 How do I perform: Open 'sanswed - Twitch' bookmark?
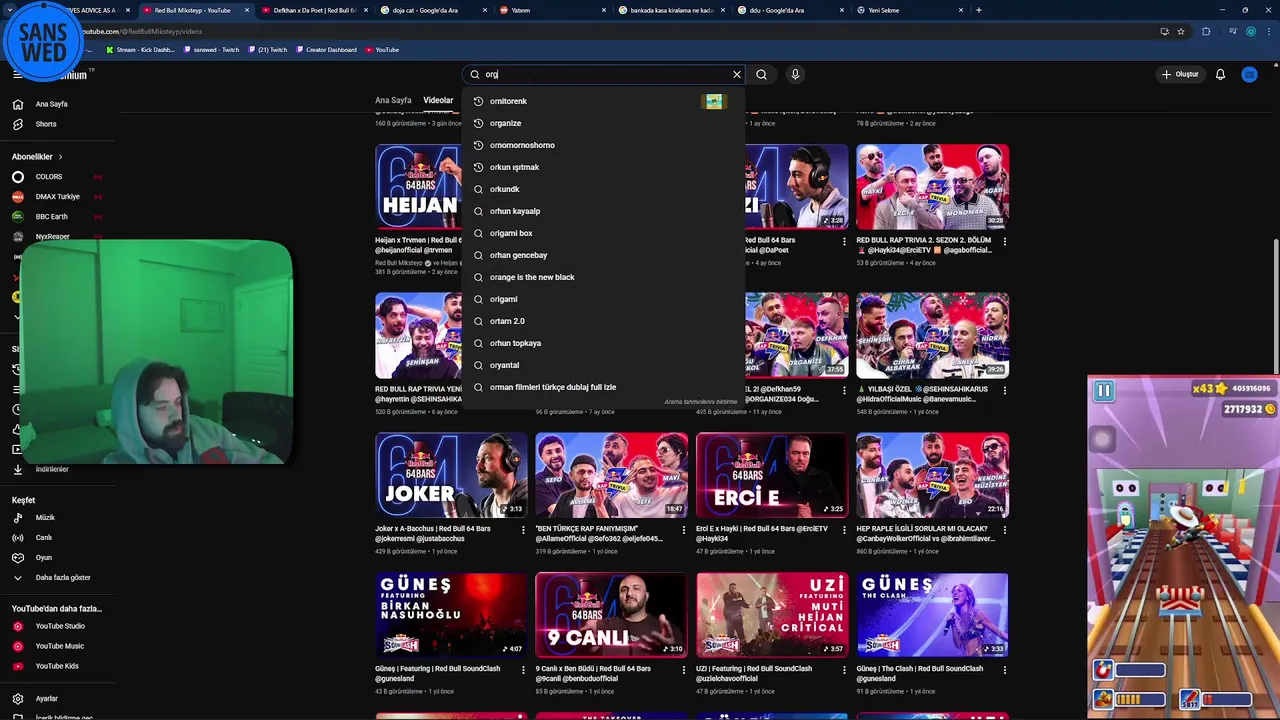(x=212, y=50)
